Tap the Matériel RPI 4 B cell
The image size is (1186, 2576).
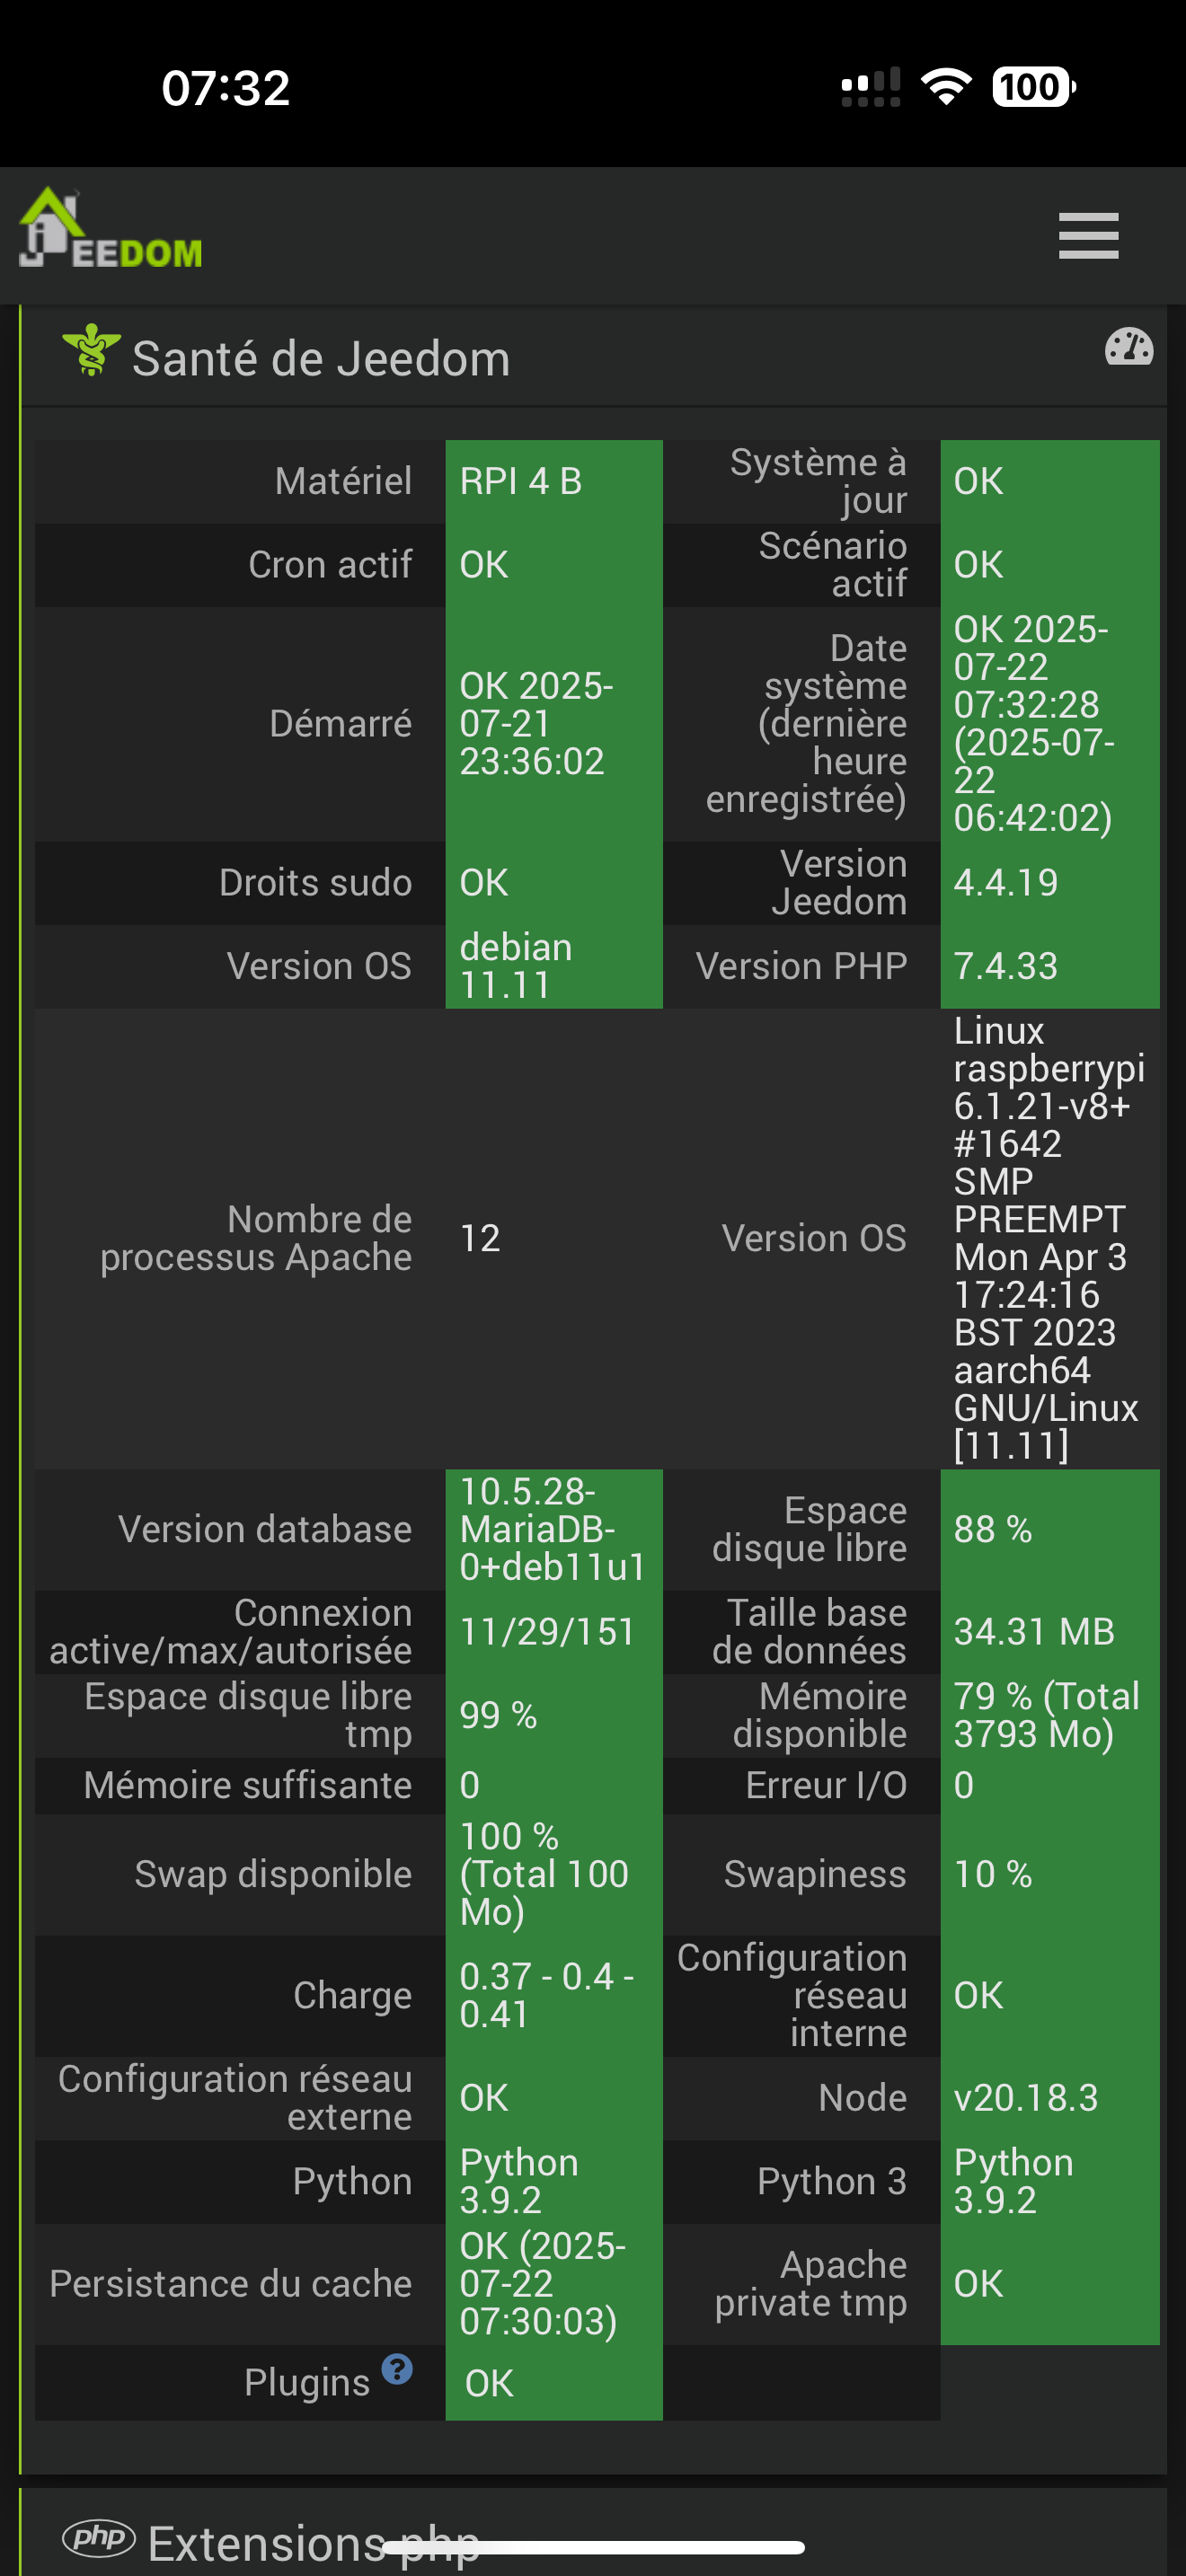pos(553,482)
